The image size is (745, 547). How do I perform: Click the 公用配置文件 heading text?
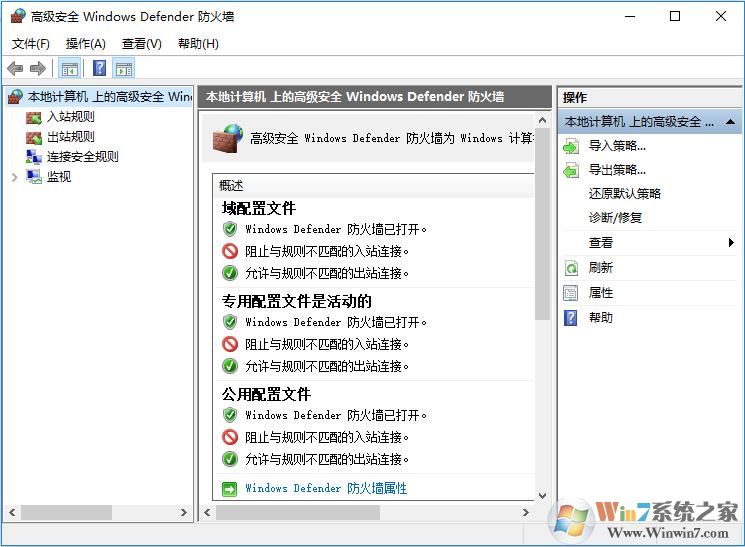266,394
